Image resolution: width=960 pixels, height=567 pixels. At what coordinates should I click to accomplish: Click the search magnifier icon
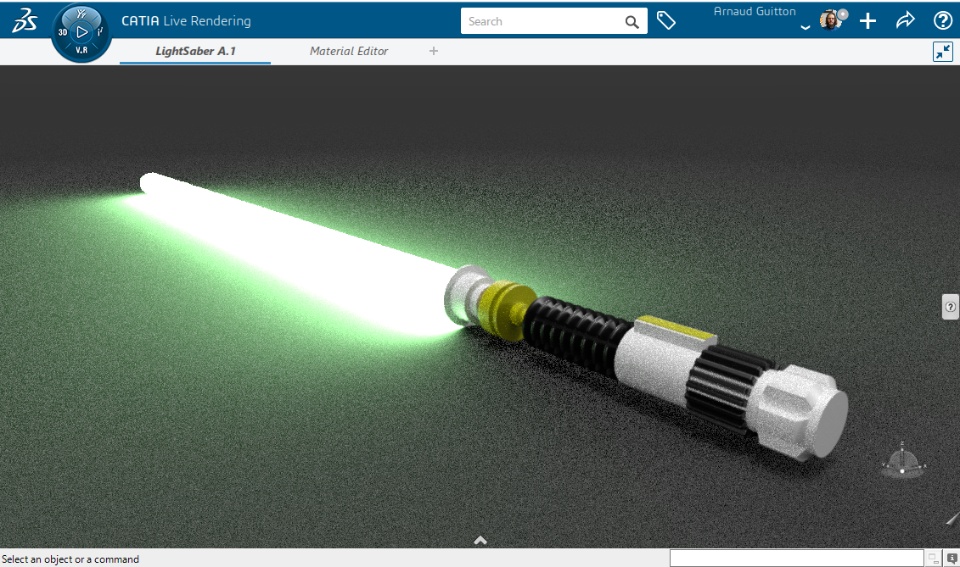pos(632,22)
